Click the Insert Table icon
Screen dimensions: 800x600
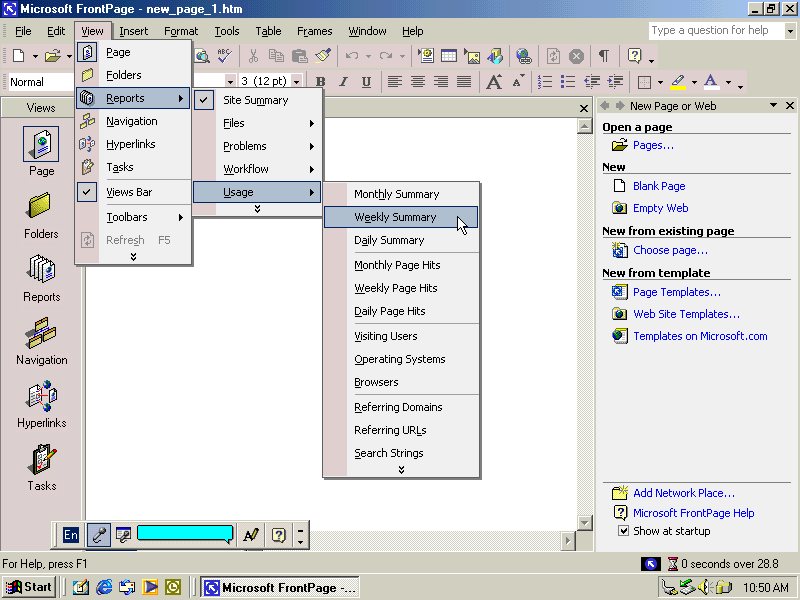(x=448, y=56)
